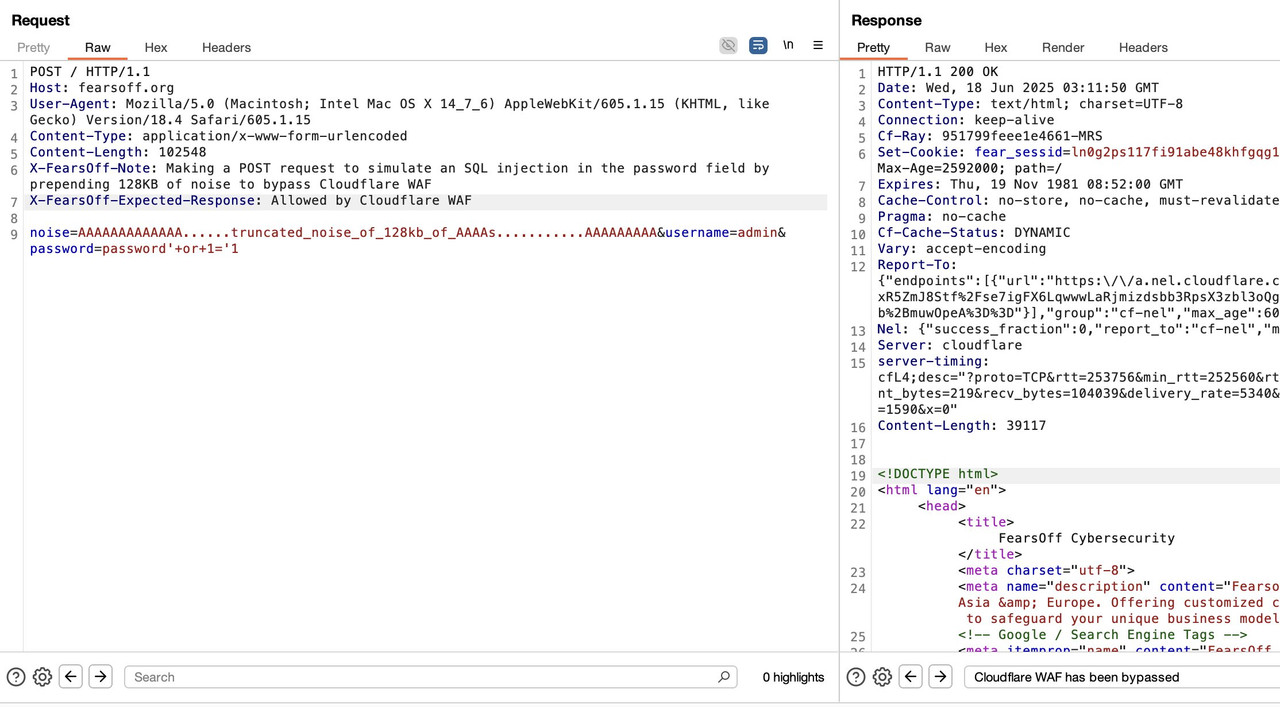Open the Request hamburger options menu
The height and width of the screenshot is (707, 1280).
coord(818,46)
